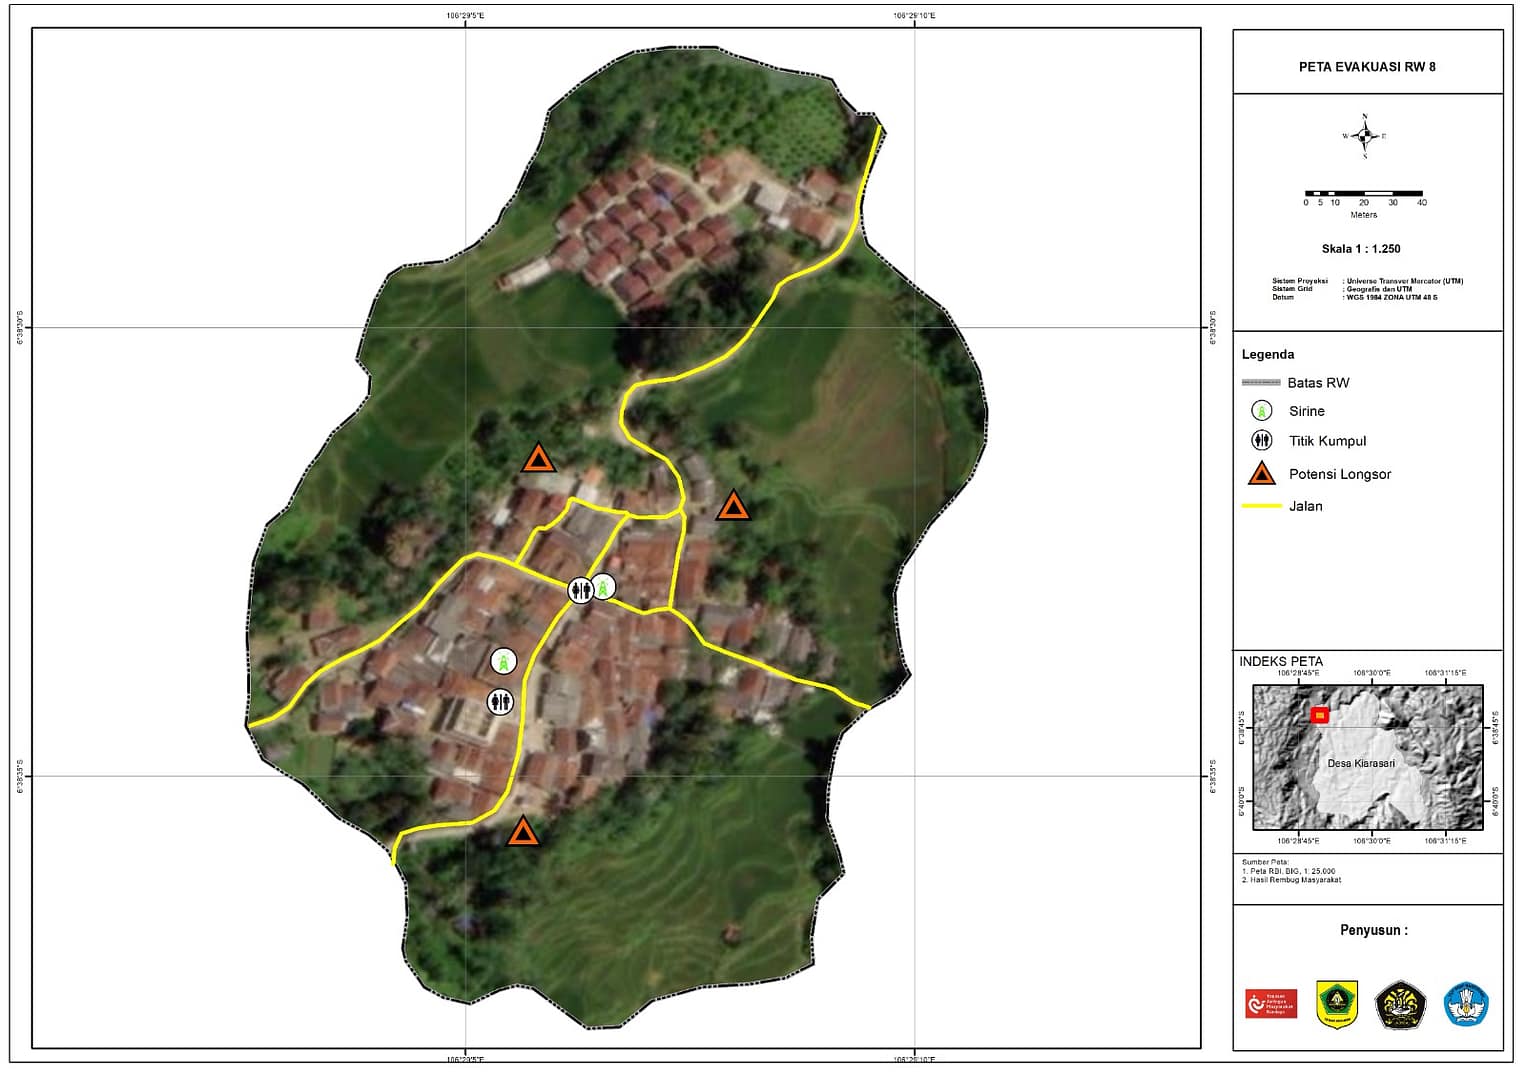Click the compass rose north arrow
The image size is (1526, 1080).
(1365, 136)
